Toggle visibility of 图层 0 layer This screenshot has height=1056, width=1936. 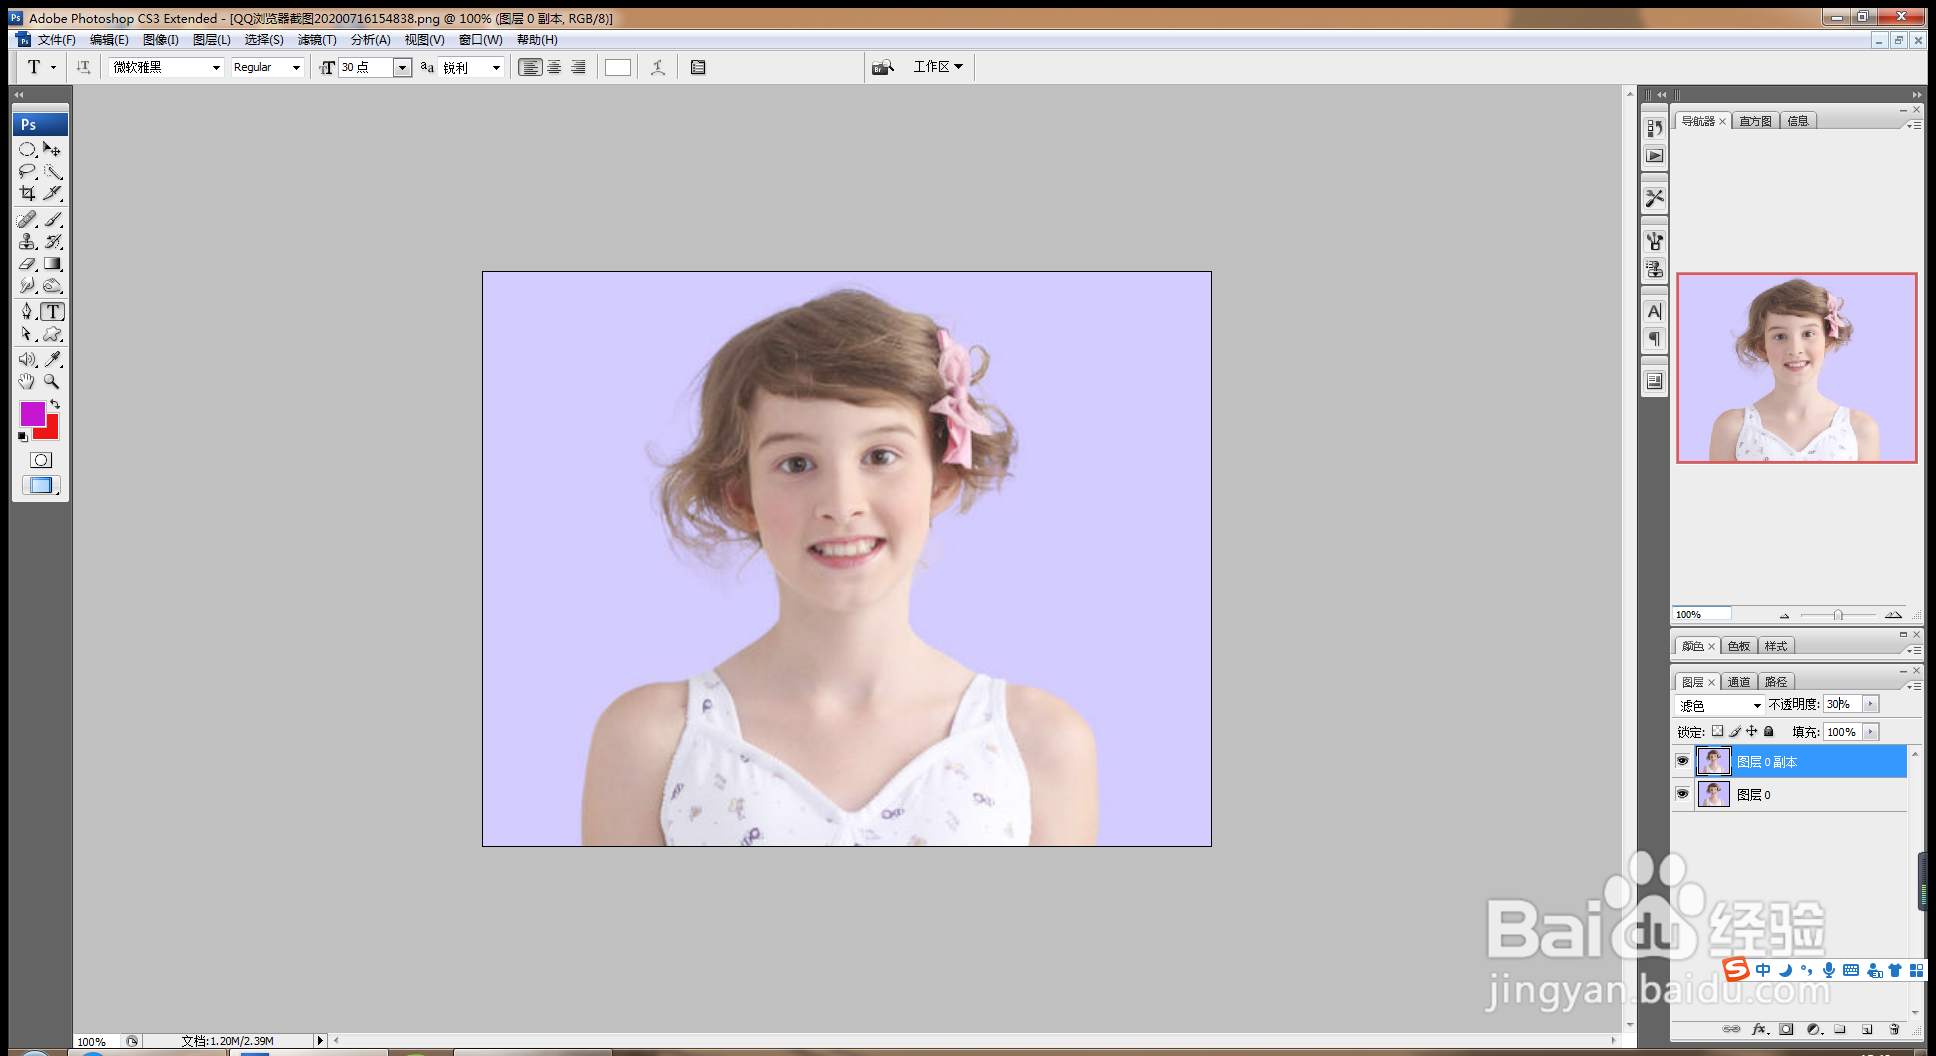pos(1682,794)
